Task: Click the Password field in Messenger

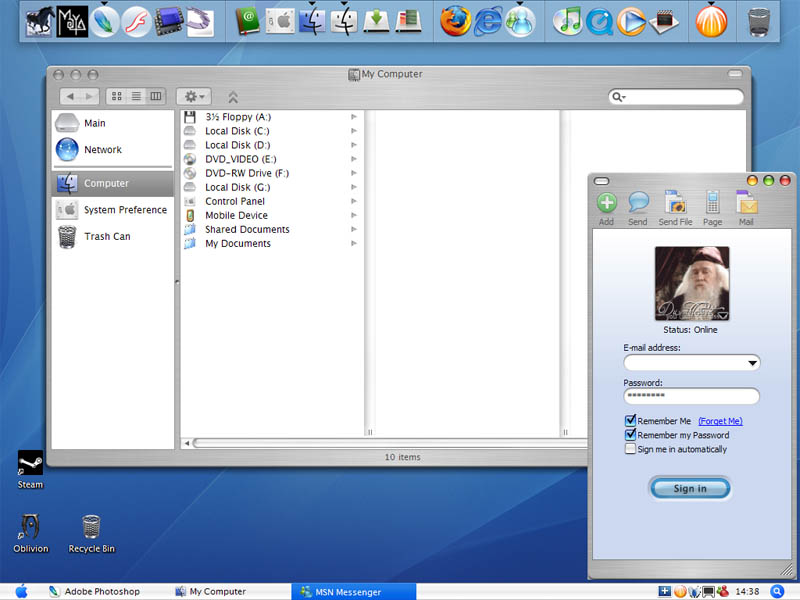Action: pyautogui.click(x=691, y=396)
